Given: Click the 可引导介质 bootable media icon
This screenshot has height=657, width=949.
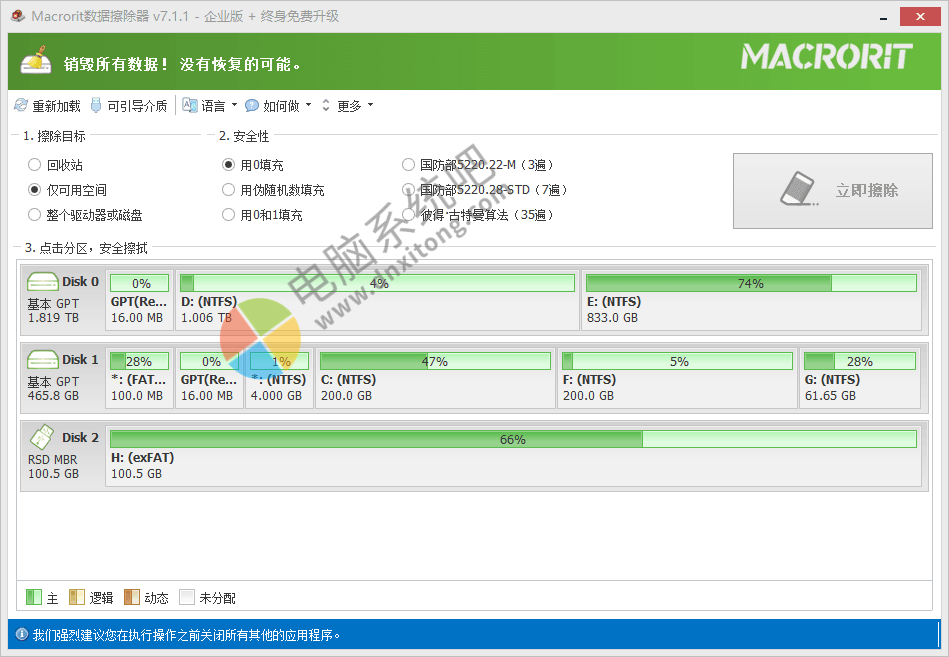Looking at the screenshot, I should click(96, 105).
